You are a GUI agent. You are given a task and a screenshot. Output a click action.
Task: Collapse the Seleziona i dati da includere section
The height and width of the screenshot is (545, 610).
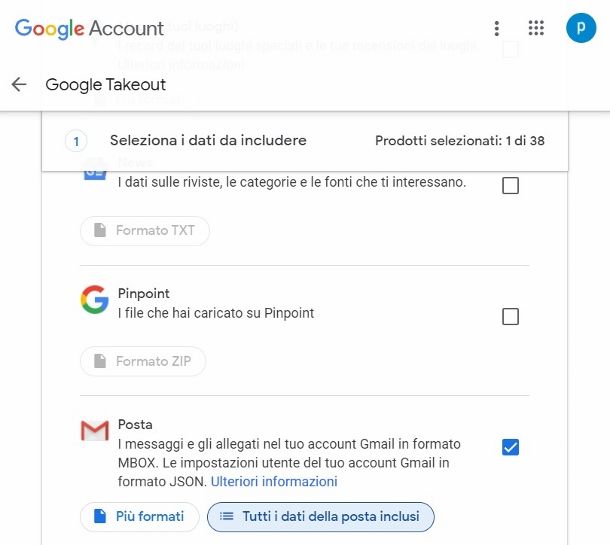click(x=208, y=141)
